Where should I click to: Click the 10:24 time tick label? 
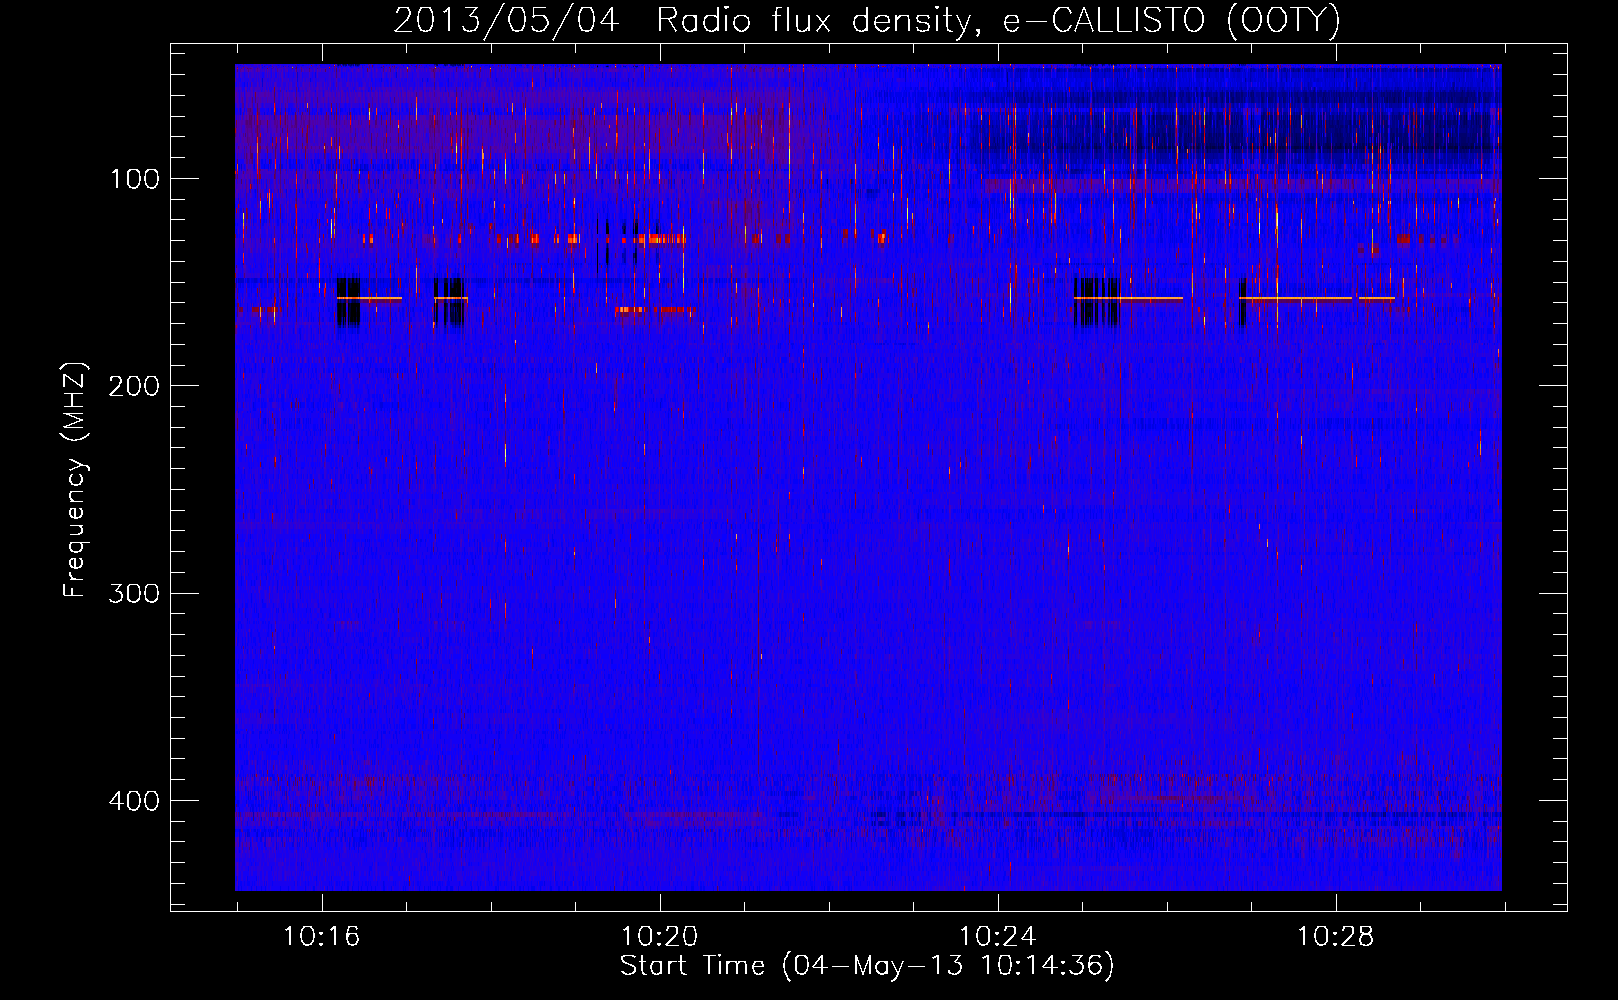click(997, 937)
